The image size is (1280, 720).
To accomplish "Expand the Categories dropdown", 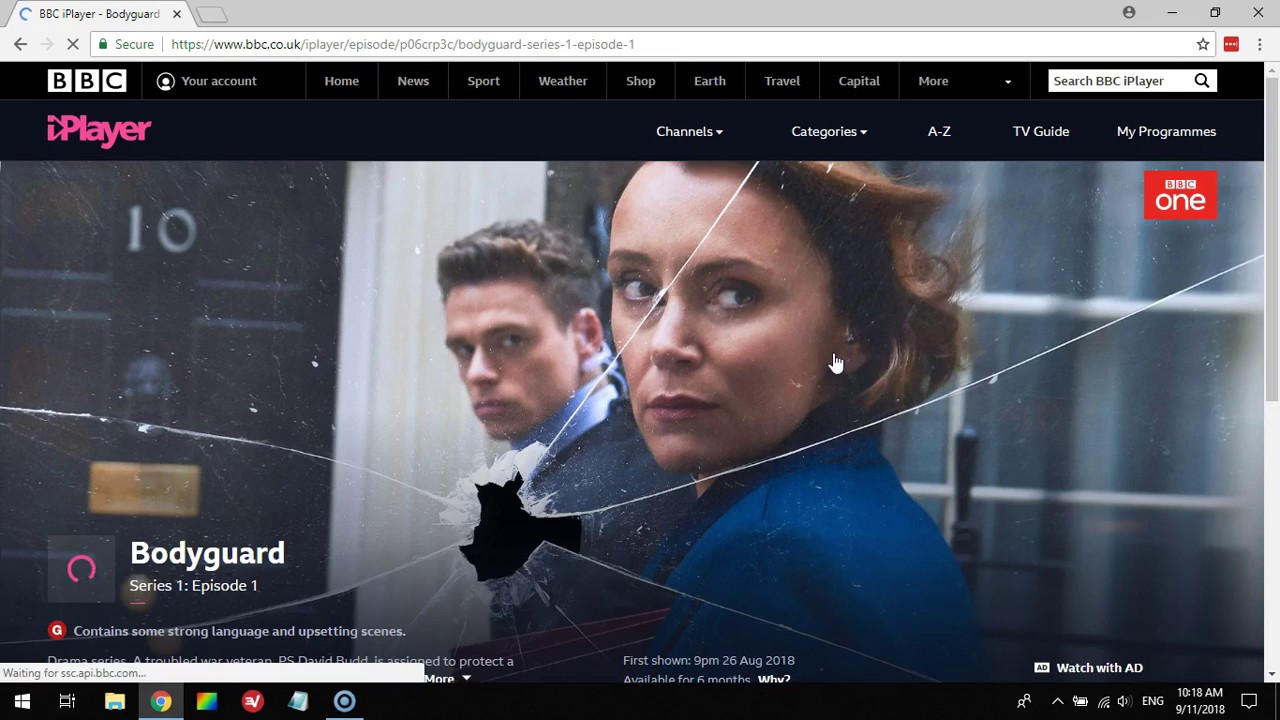I will 829,131.
